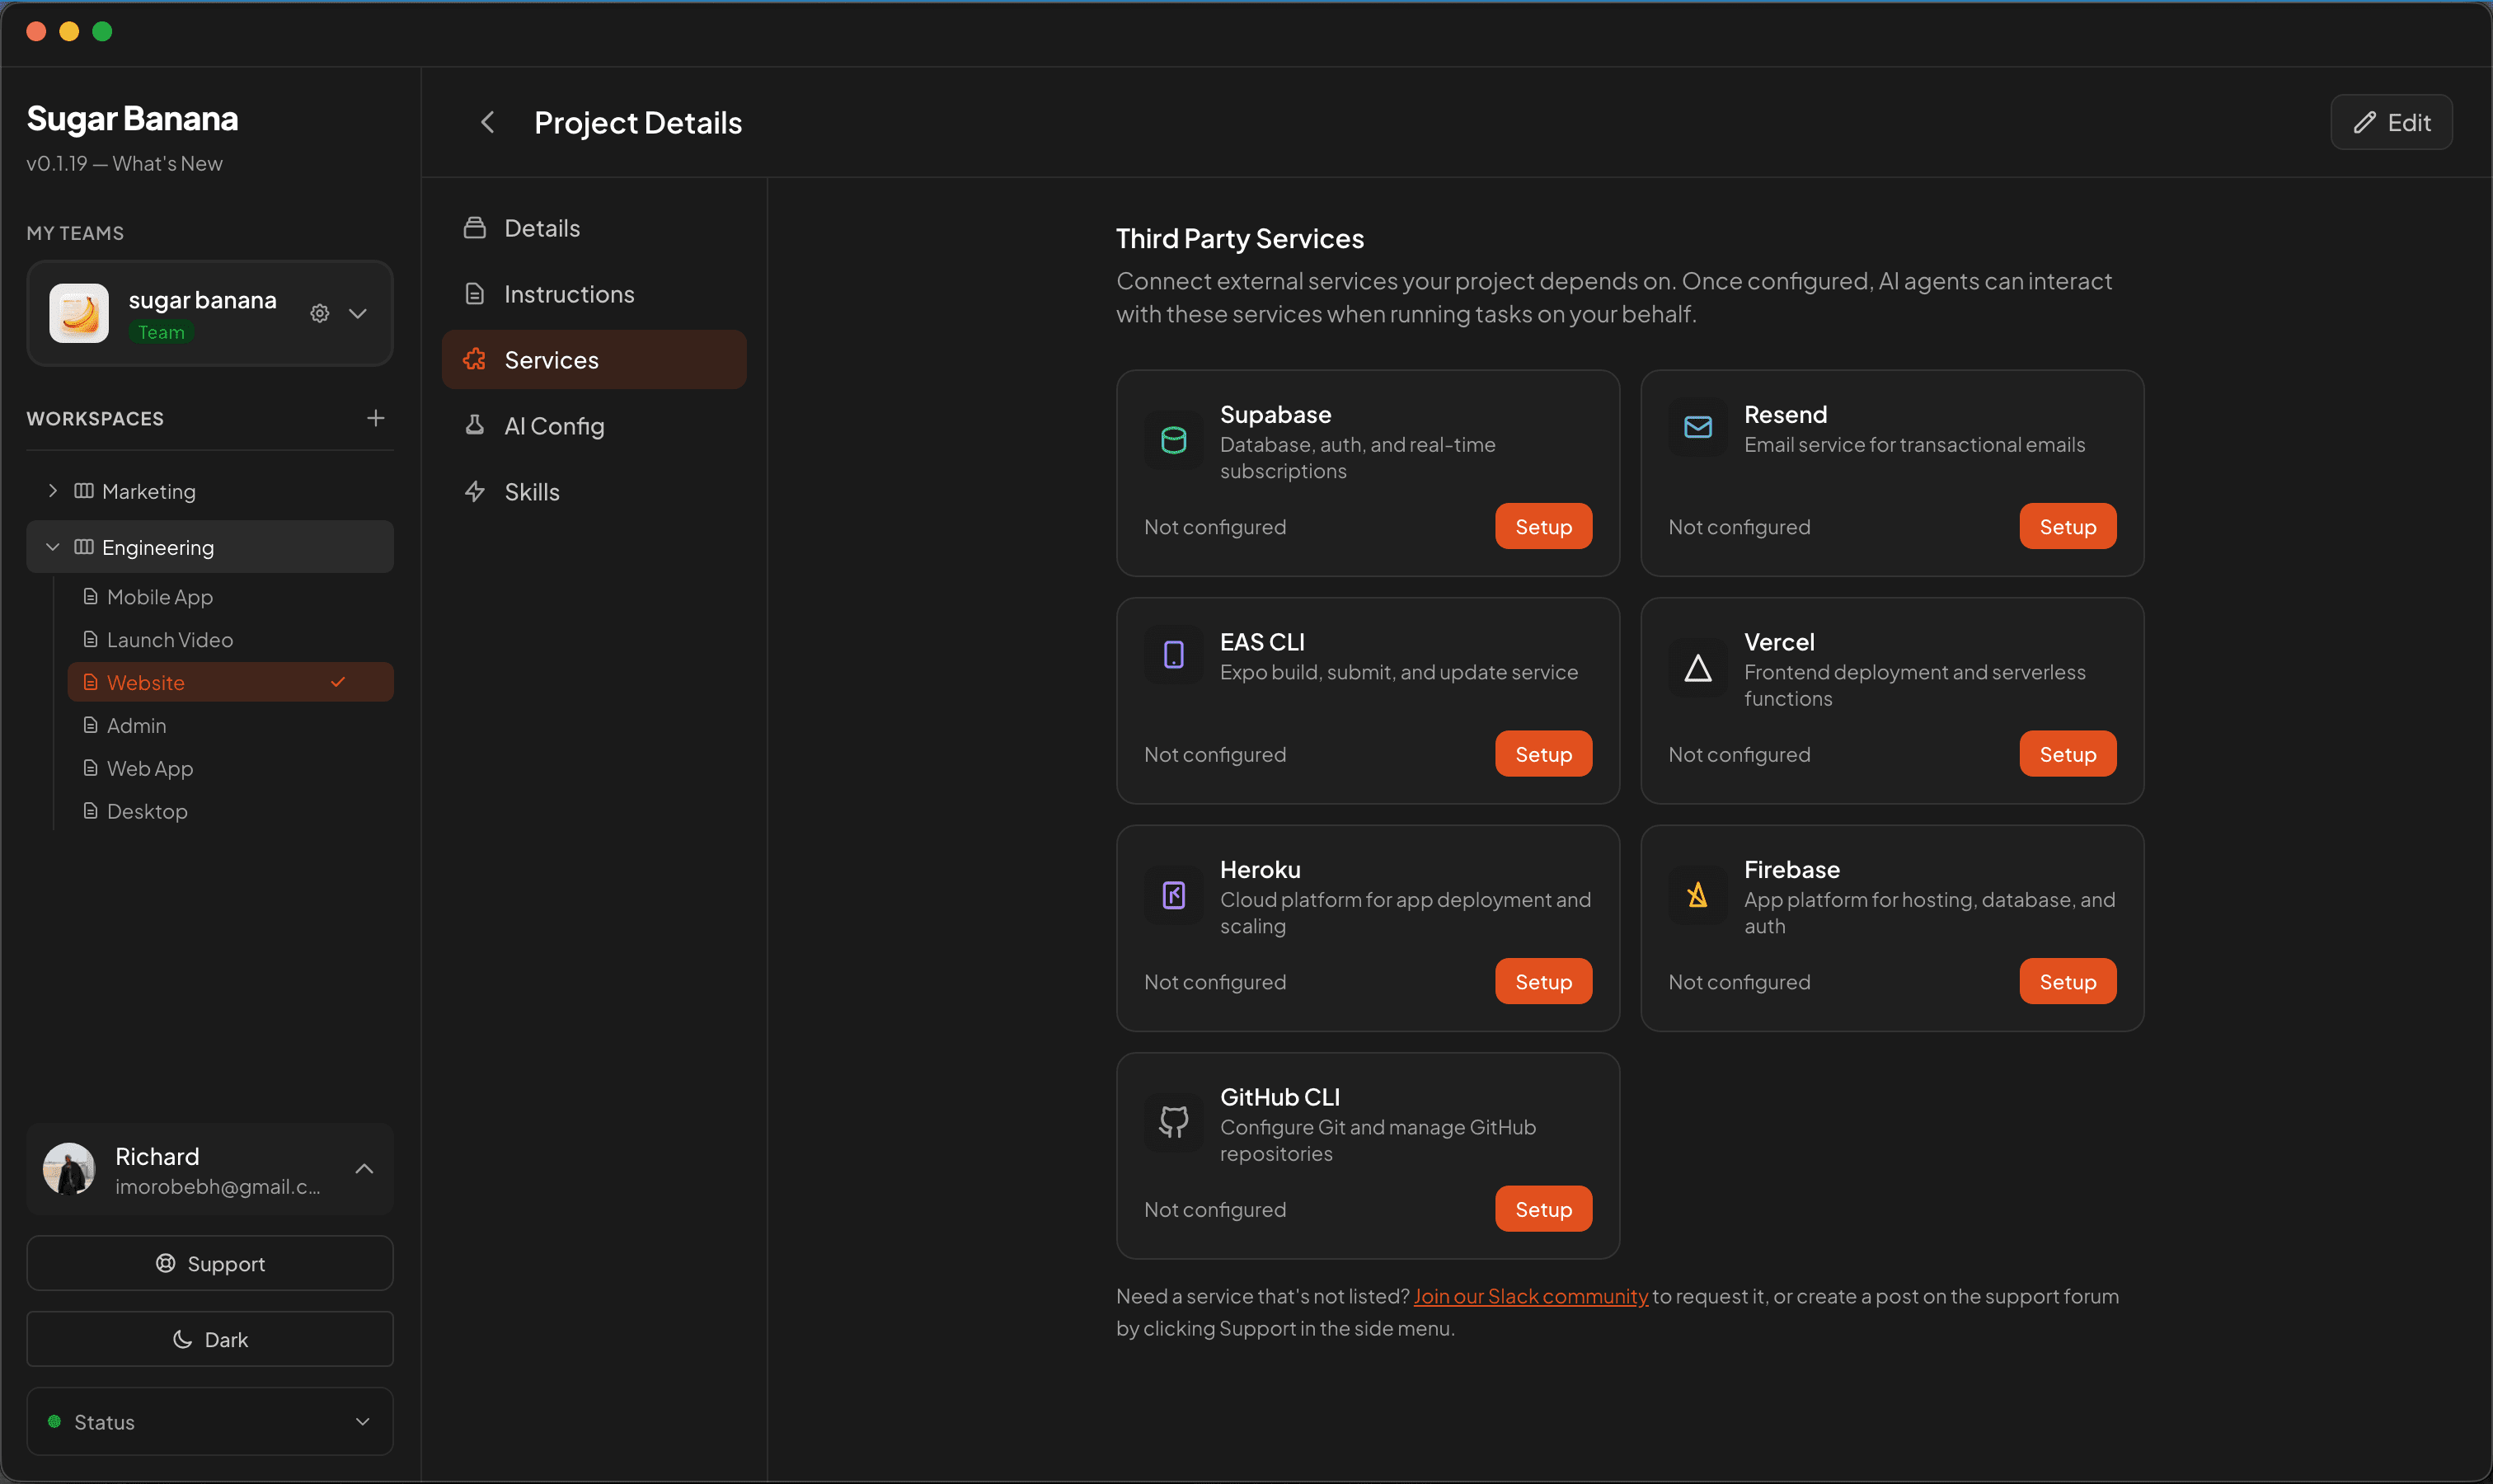Select the Services section

click(594, 360)
